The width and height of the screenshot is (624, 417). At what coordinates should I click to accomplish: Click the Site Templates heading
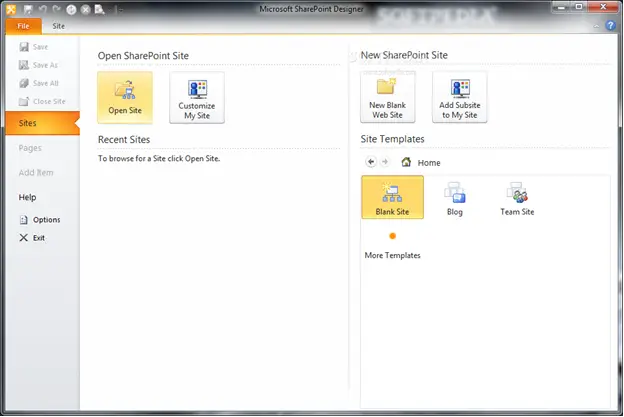392,139
